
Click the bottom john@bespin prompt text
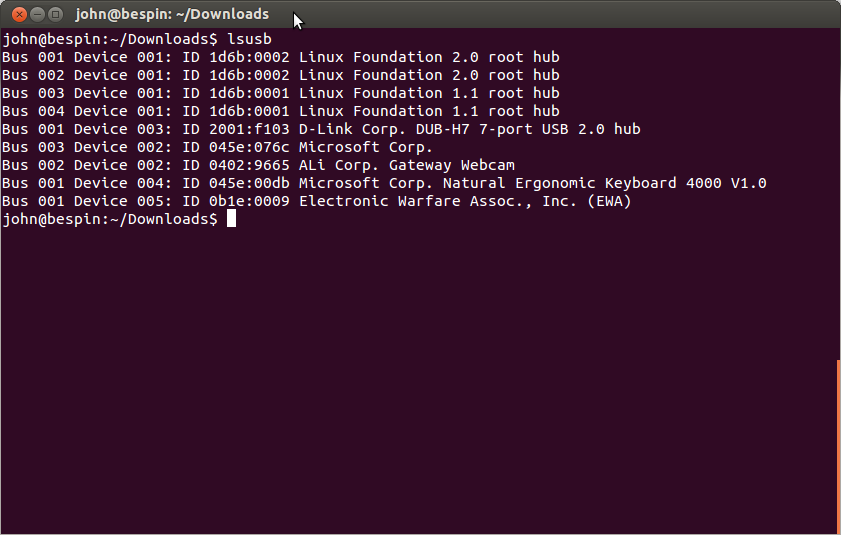[x=110, y=219]
